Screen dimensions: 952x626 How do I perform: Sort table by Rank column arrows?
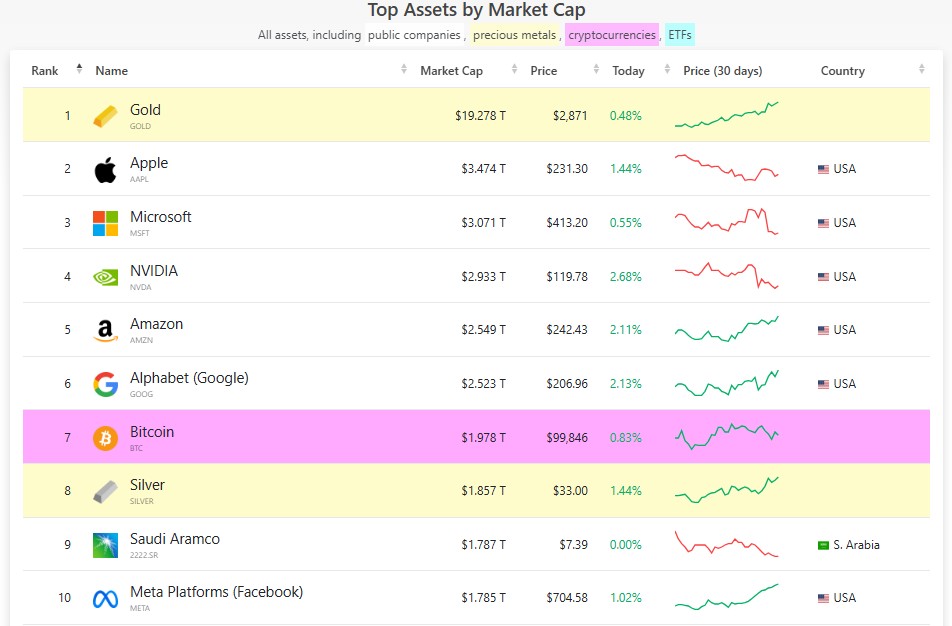(79, 69)
